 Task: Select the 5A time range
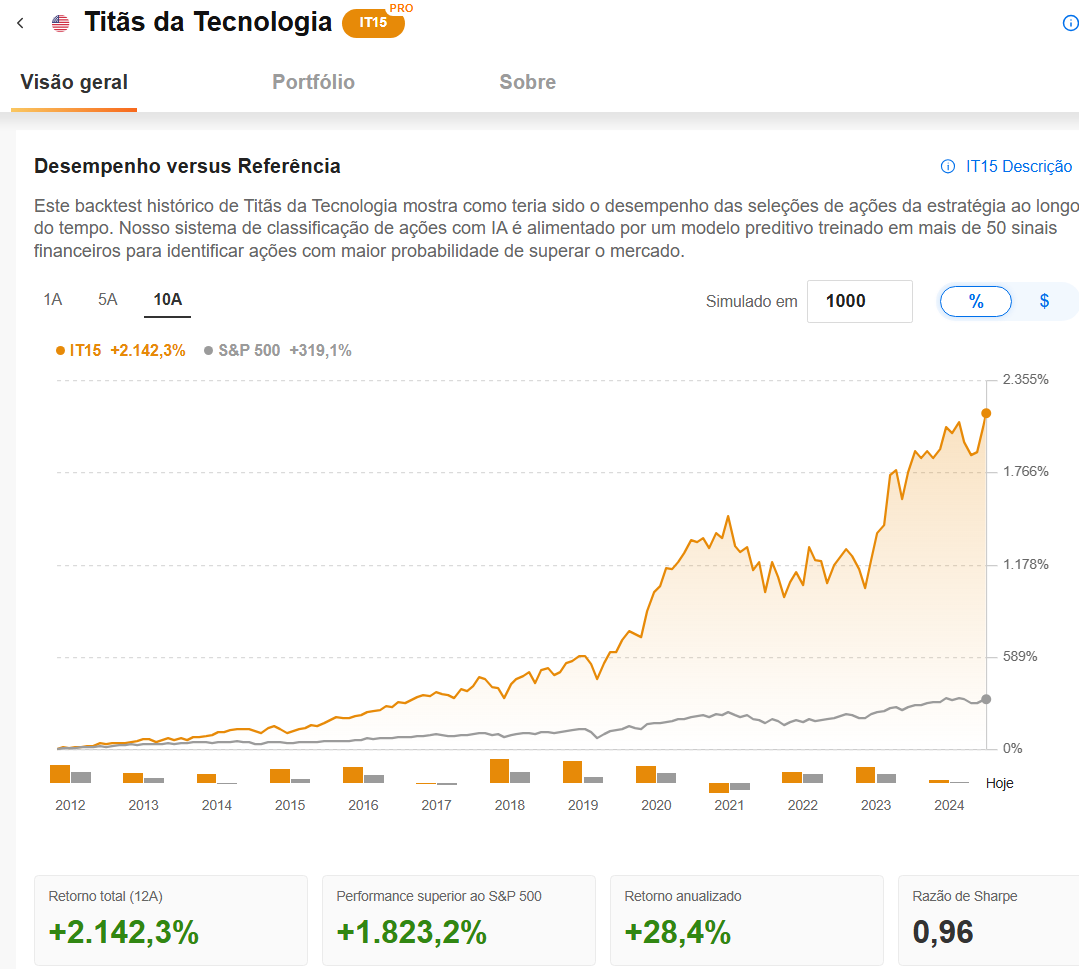pos(108,300)
